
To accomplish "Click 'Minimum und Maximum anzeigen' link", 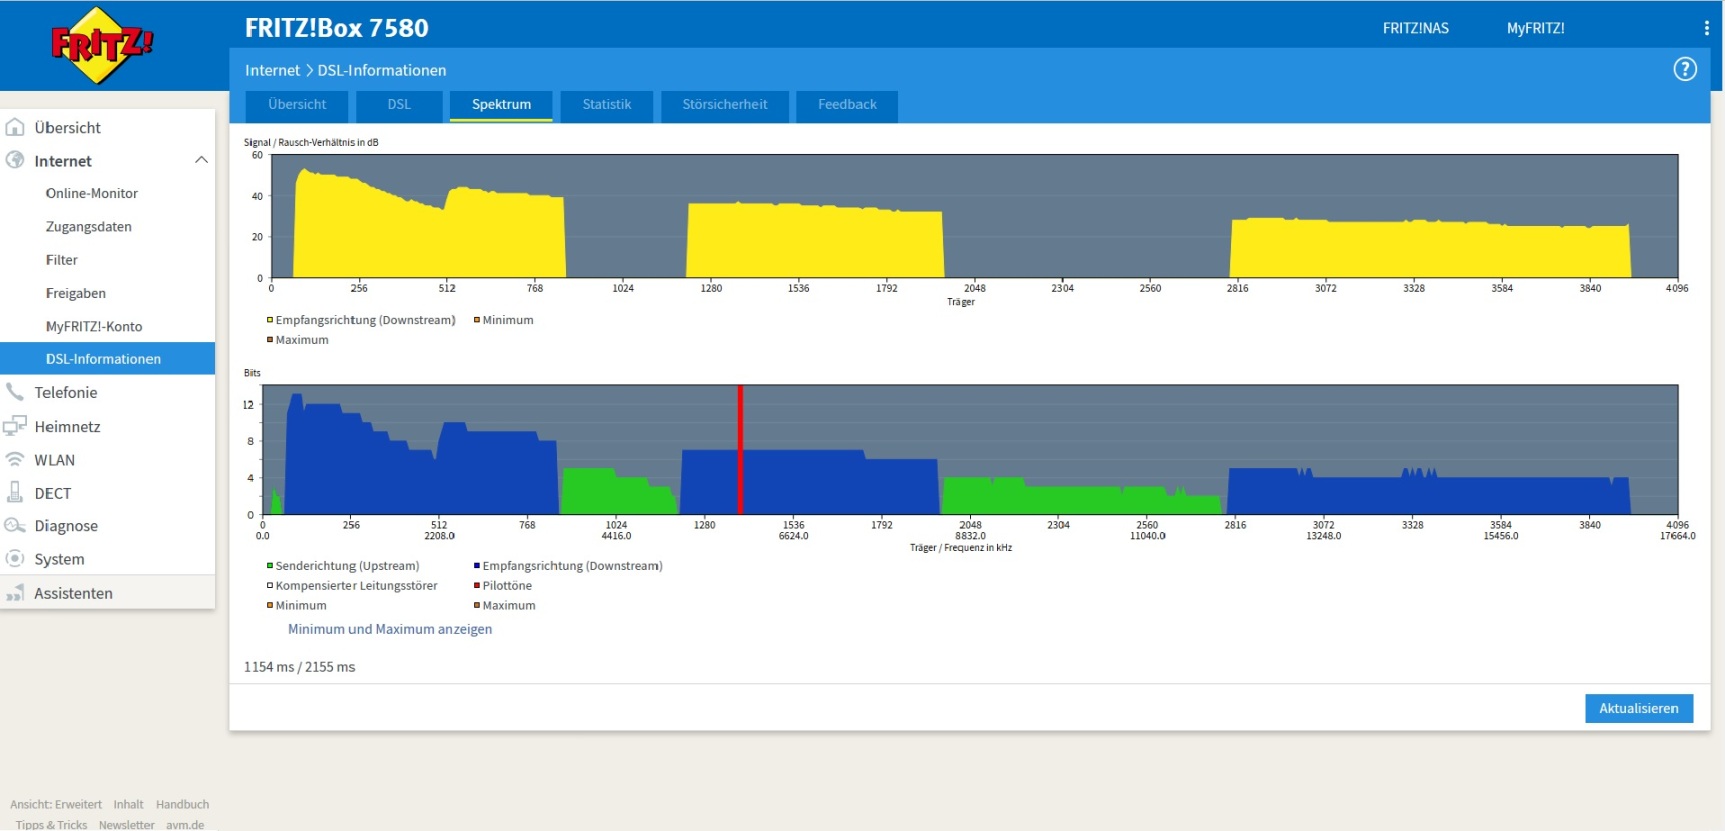I will (x=390, y=629).
